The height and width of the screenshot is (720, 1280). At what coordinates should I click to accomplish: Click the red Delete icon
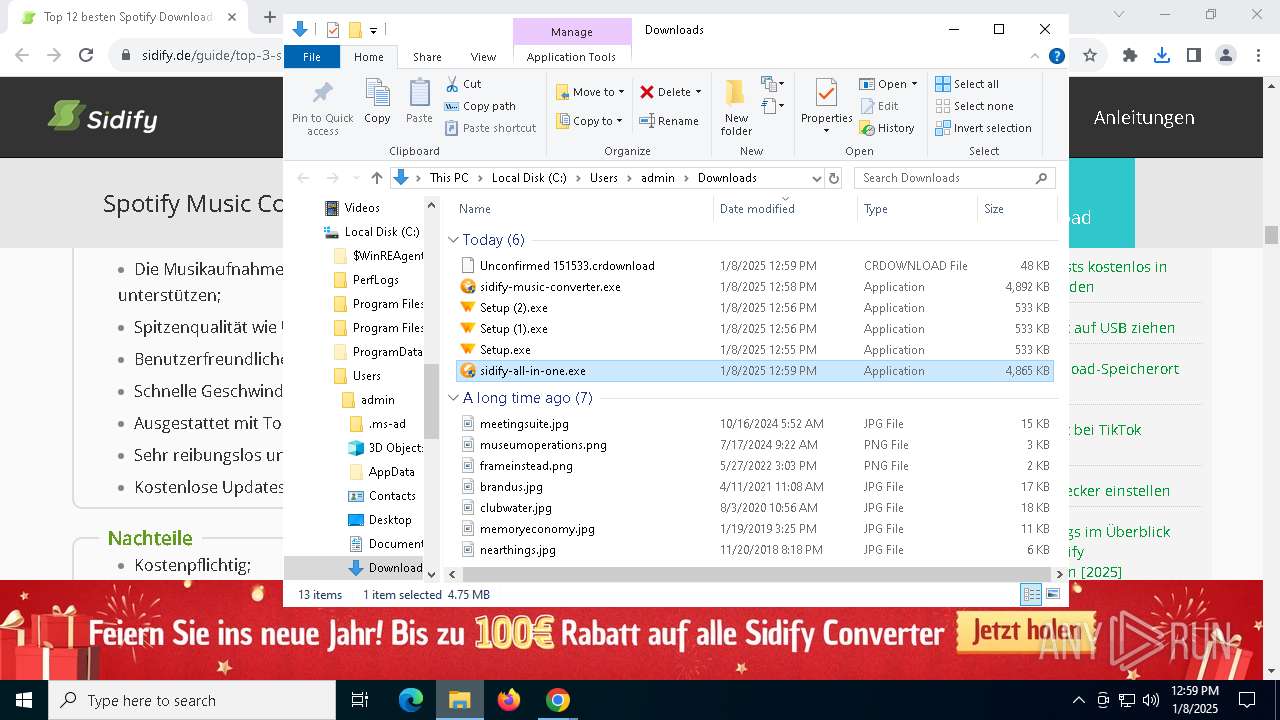(x=647, y=92)
